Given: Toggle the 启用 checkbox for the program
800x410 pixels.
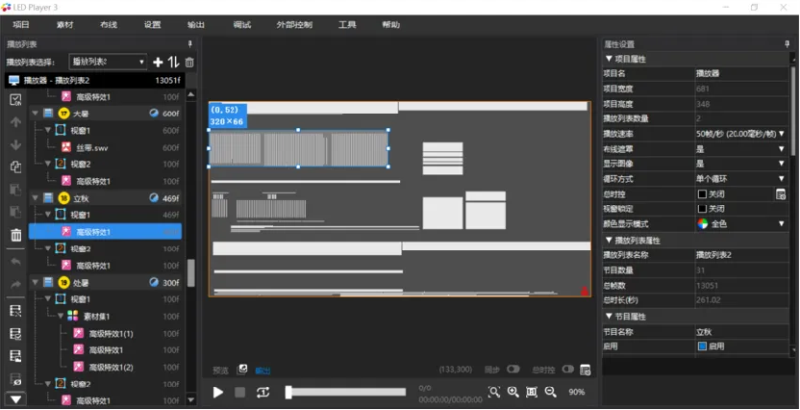Looking at the screenshot, I should (x=702, y=346).
